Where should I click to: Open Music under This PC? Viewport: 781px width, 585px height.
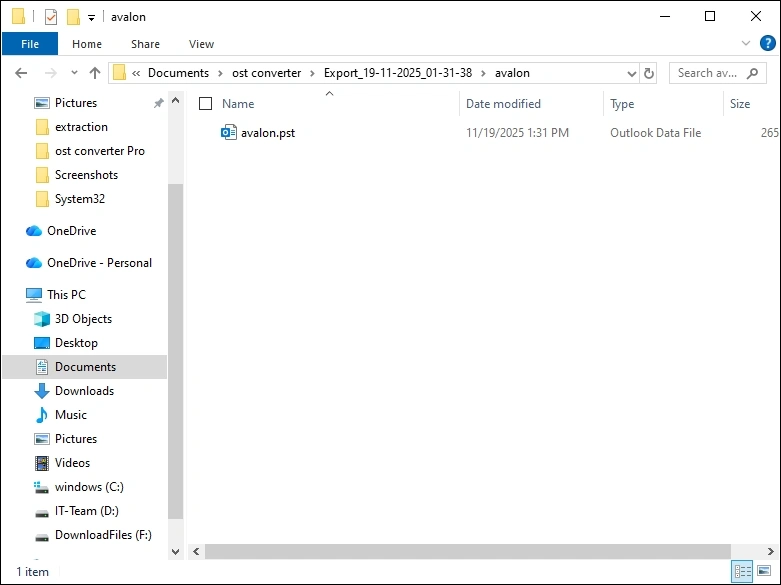click(x=71, y=415)
